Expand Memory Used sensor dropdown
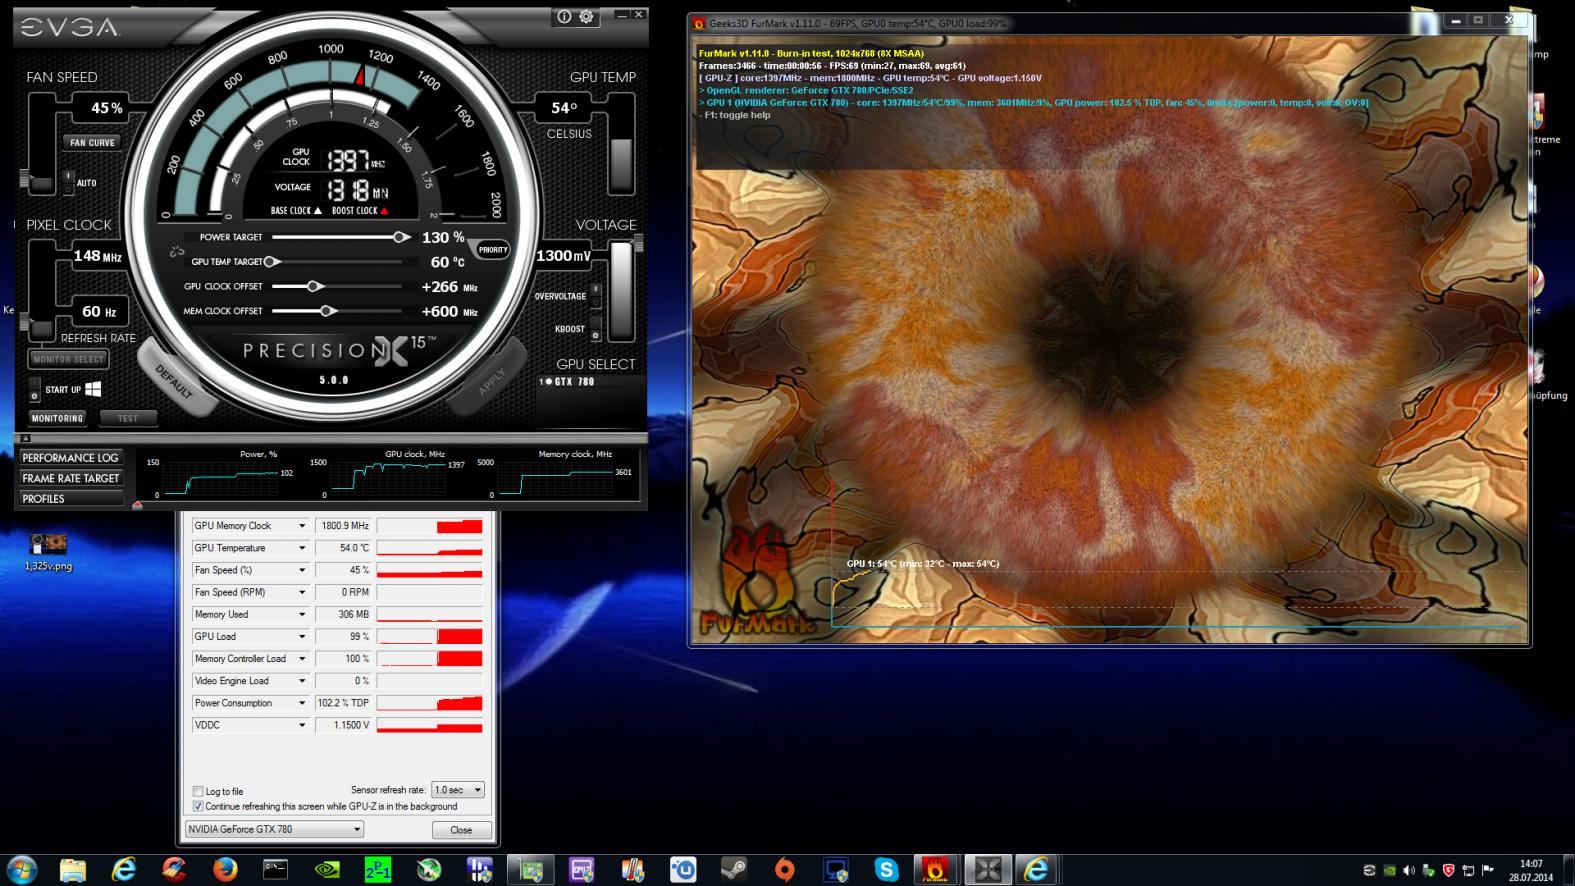This screenshot has width=1575, height=886. point(301,614)
